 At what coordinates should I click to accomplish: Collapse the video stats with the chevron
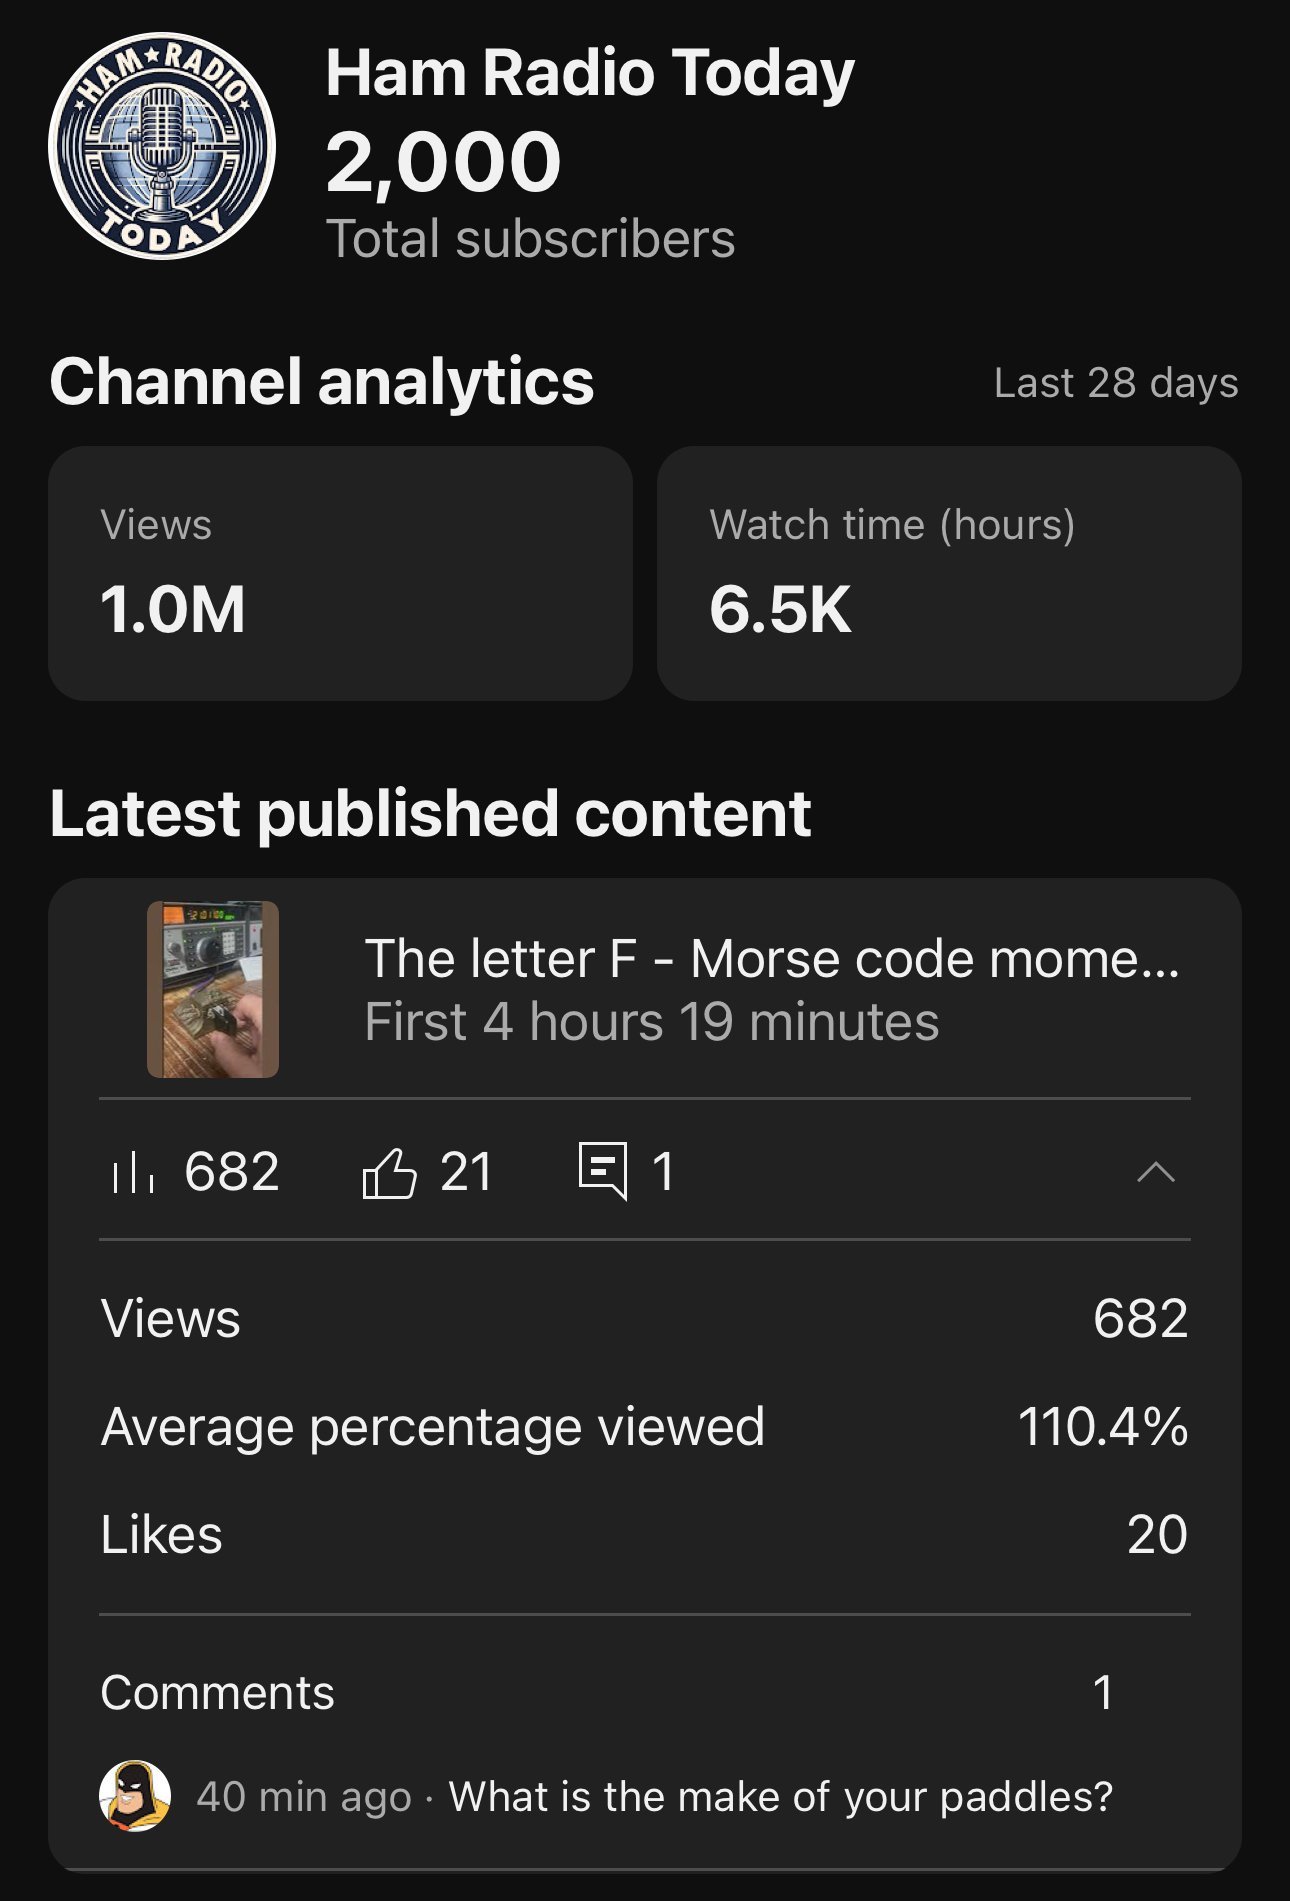(x=1158, y=1172)
